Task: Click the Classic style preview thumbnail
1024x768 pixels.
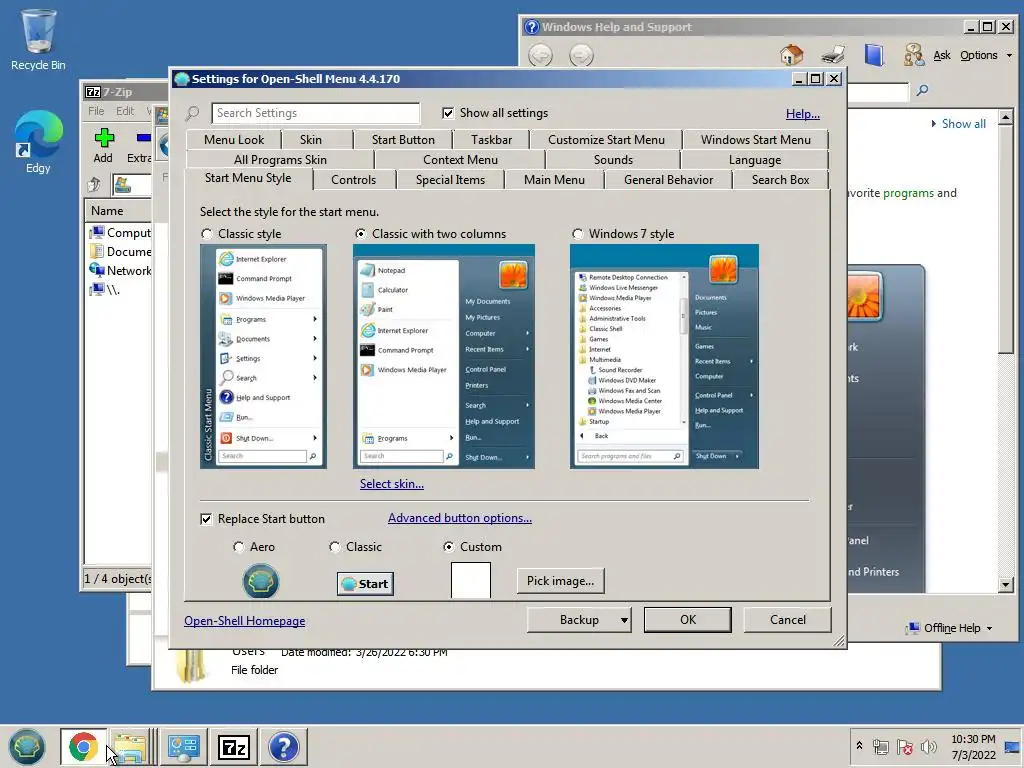Action: point(263,357)
